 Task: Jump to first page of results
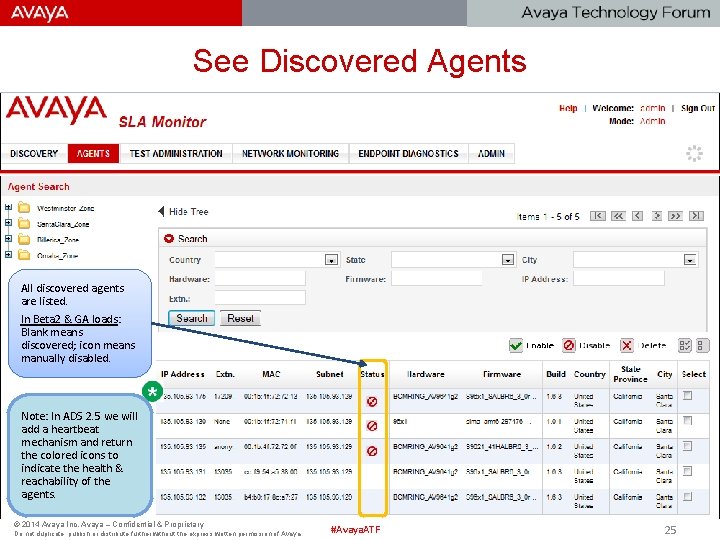point(597,216)
